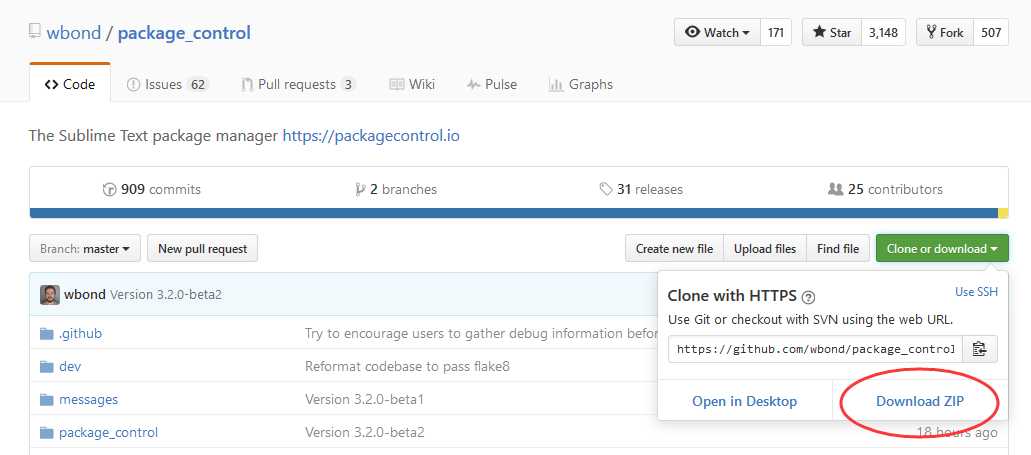View the 171 watchers count
The height and width of the screenshot is (455, 1031).
click(776, 32)
